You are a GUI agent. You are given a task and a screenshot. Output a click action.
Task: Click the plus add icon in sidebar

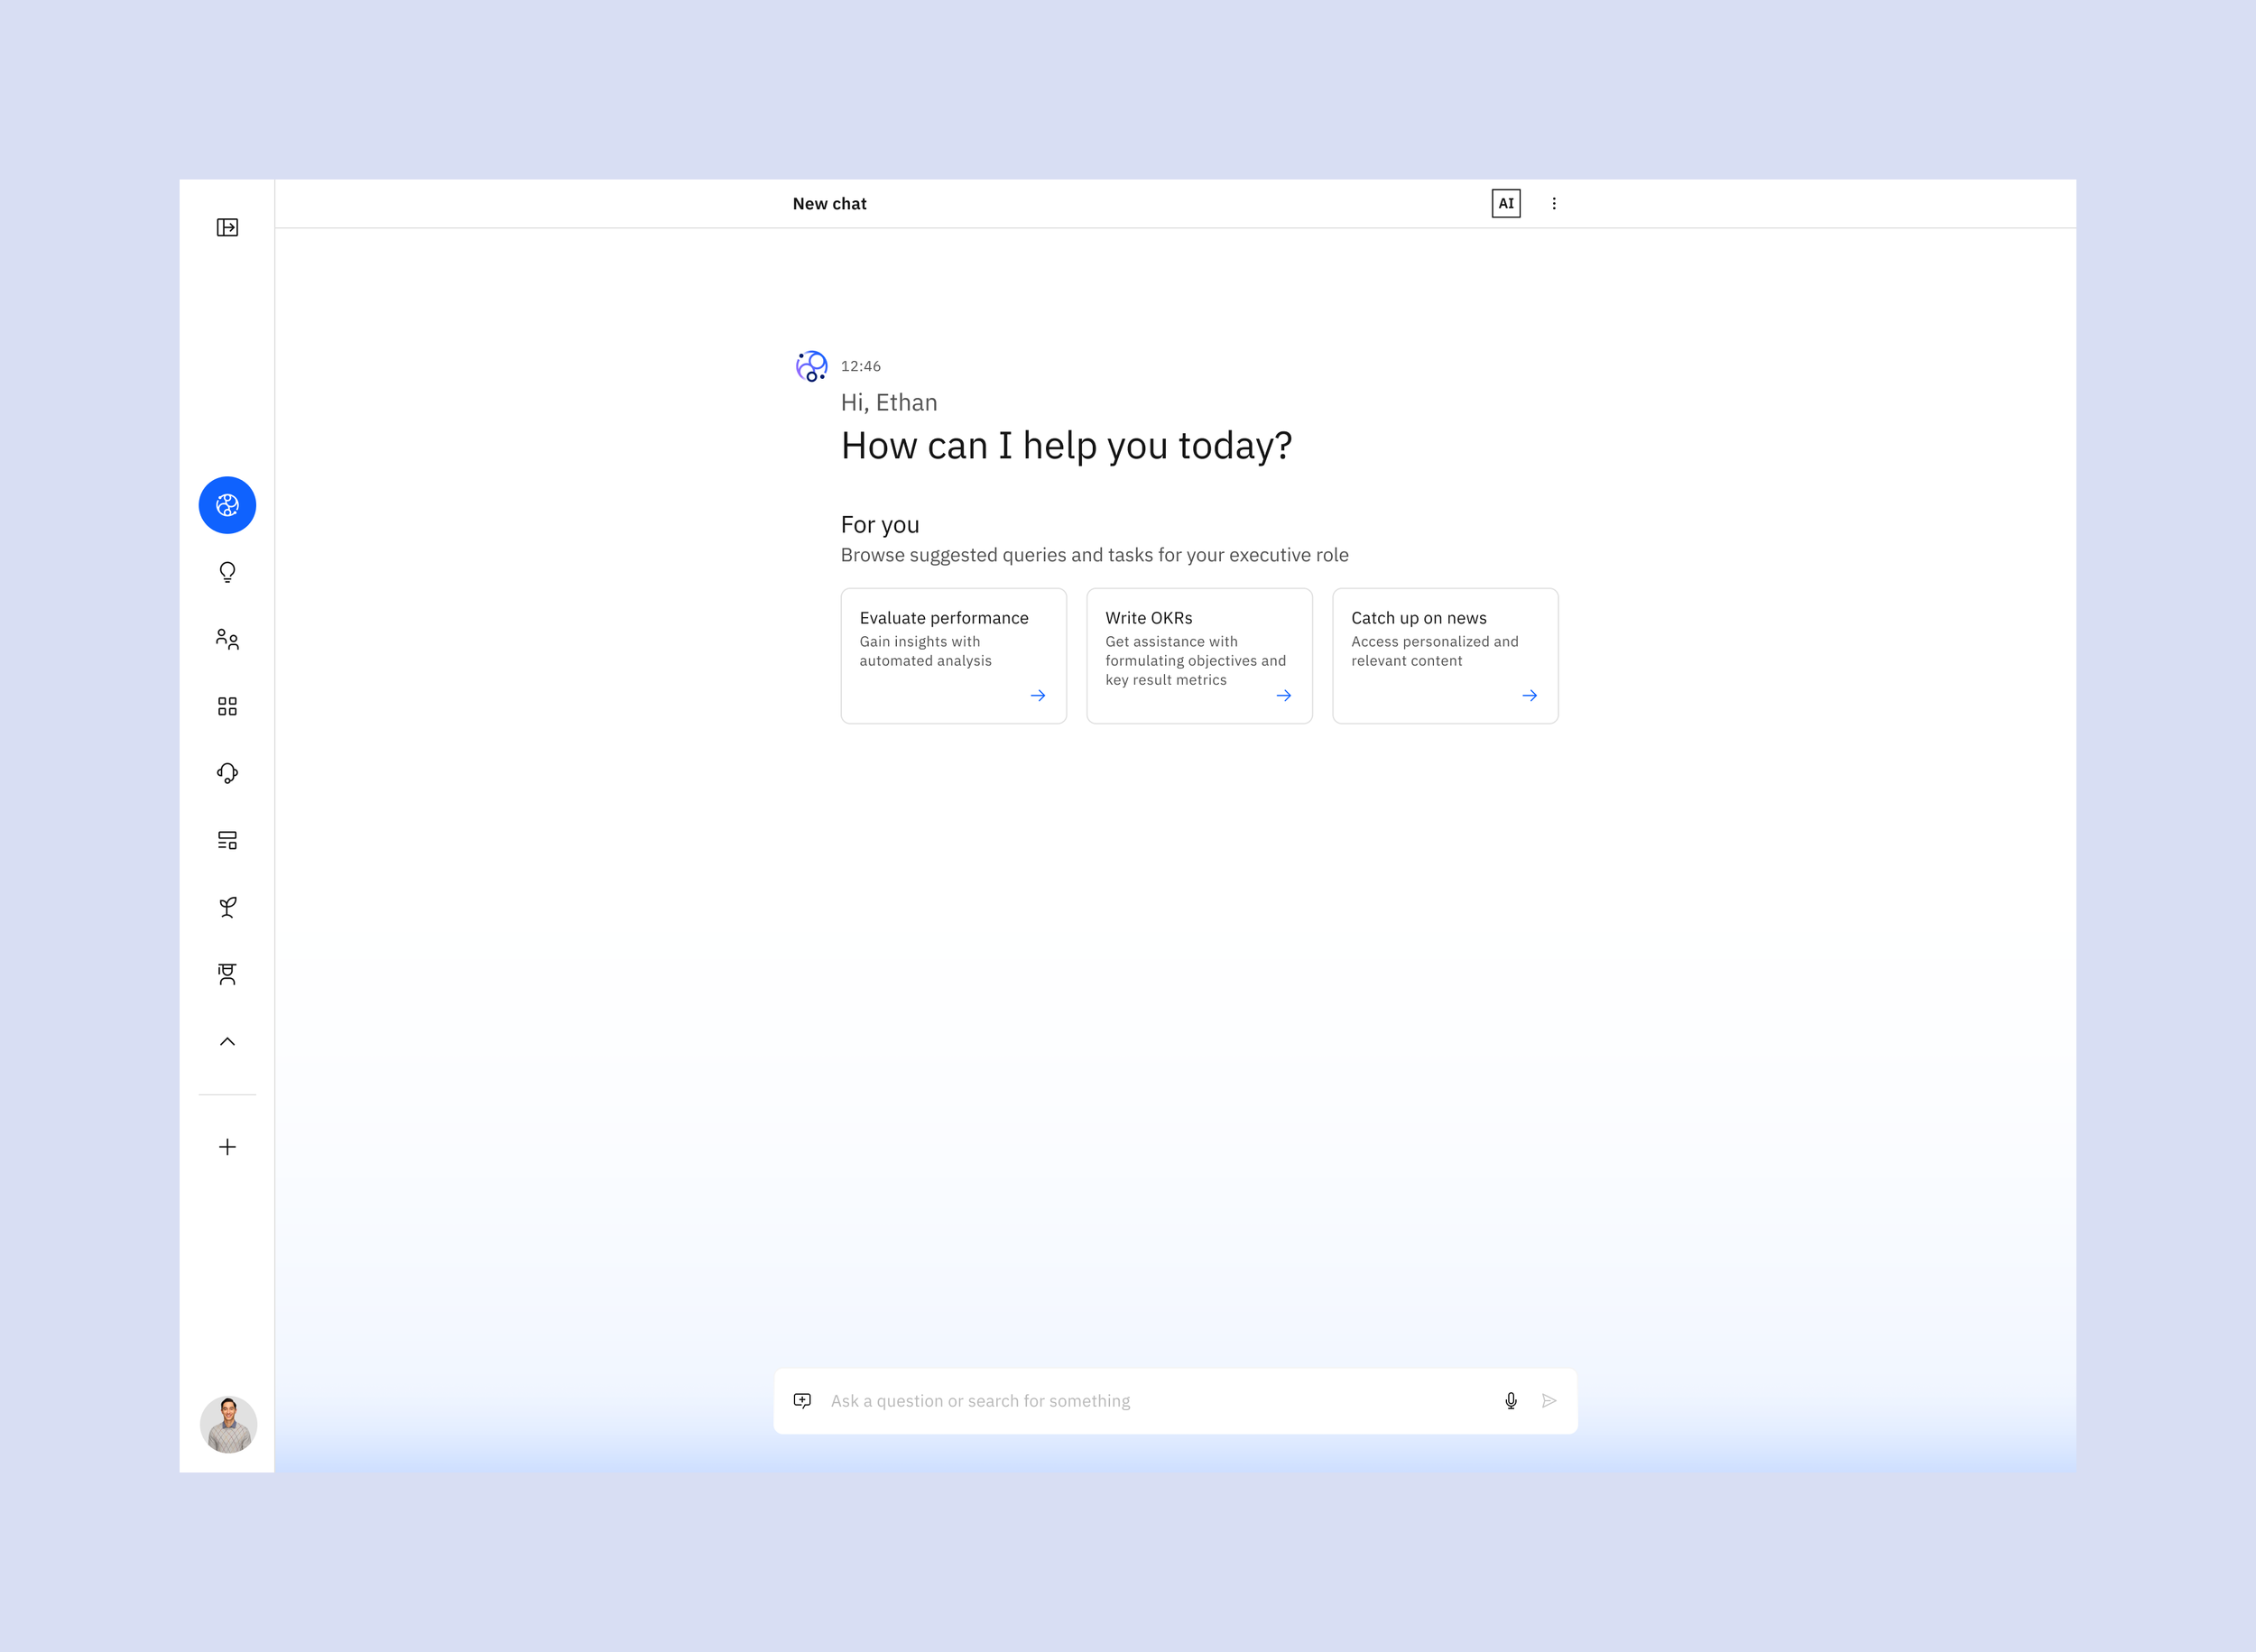pyautogui.click(x=227, y=1147)
